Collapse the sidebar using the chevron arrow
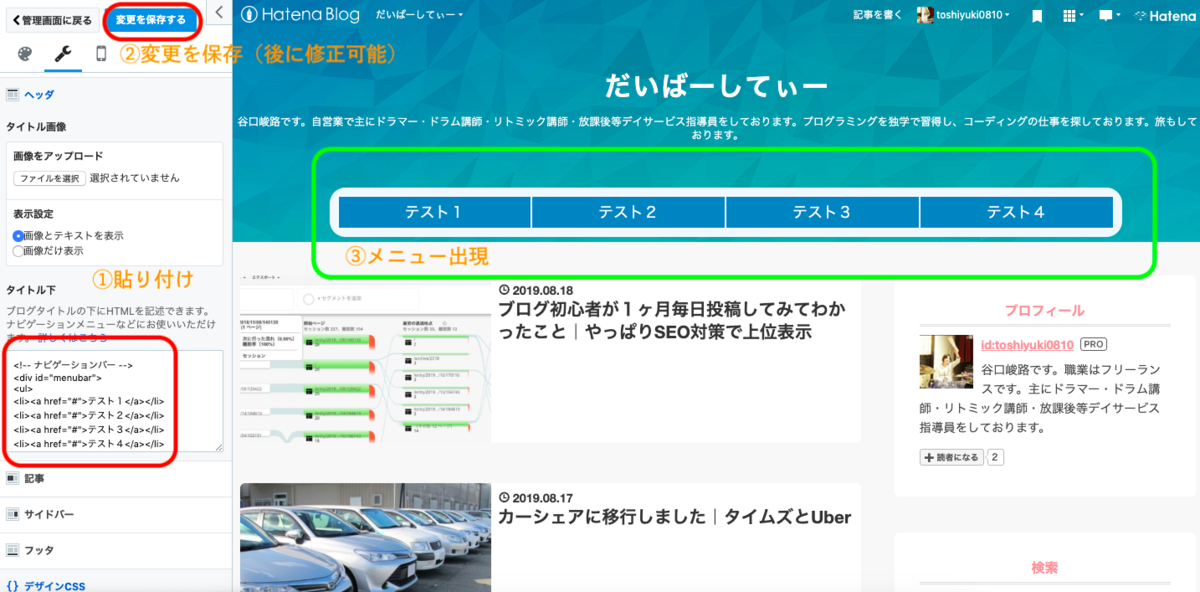The width and height of the screenshot is (1200, 592). [x=219, y=14]
